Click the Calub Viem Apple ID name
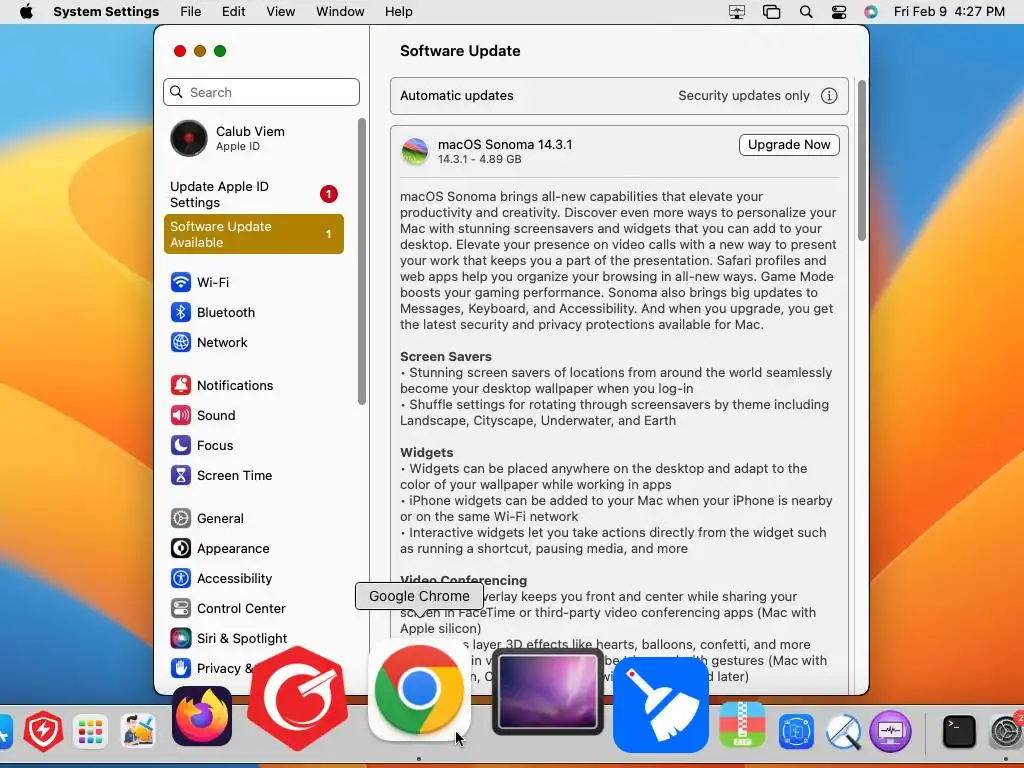The image size is (1024, 768). [250, 131]
